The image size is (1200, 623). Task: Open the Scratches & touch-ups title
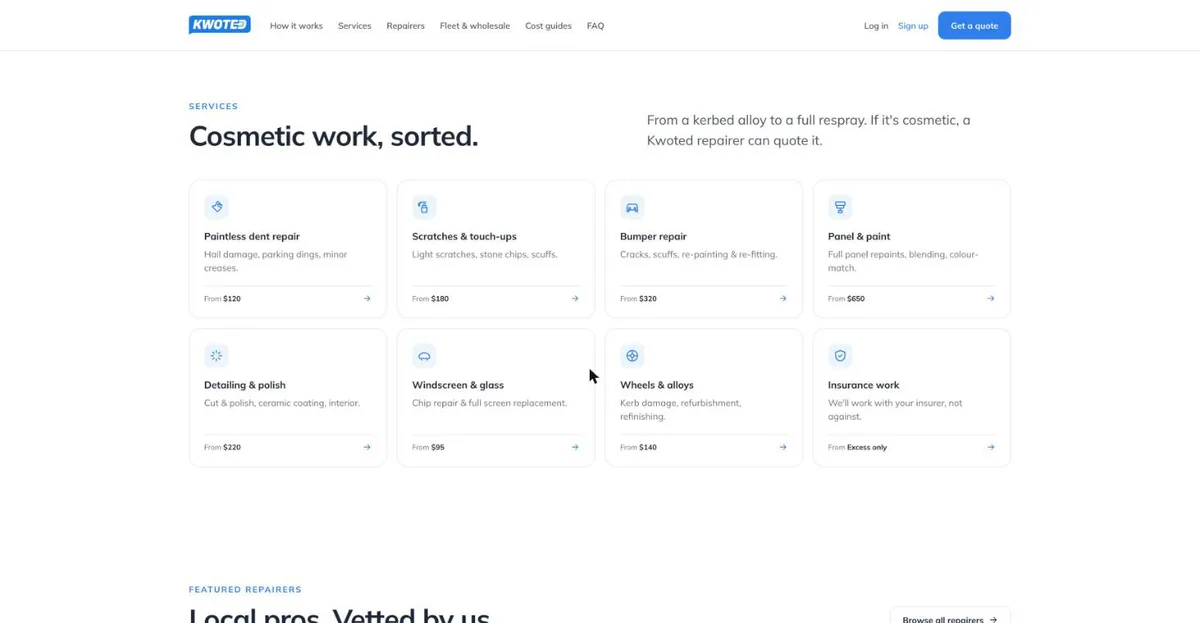[x=464, y=236]
